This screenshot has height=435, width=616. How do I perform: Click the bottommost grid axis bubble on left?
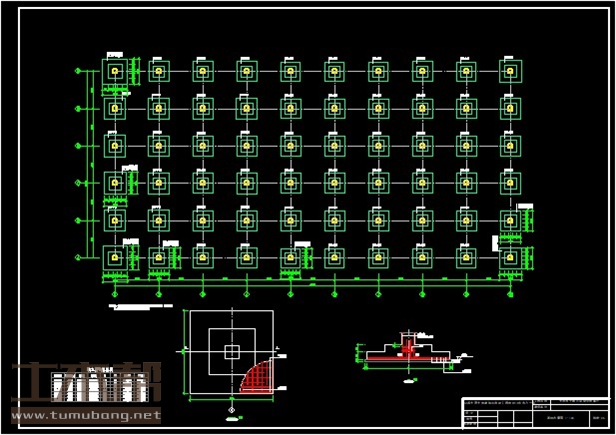79,257
